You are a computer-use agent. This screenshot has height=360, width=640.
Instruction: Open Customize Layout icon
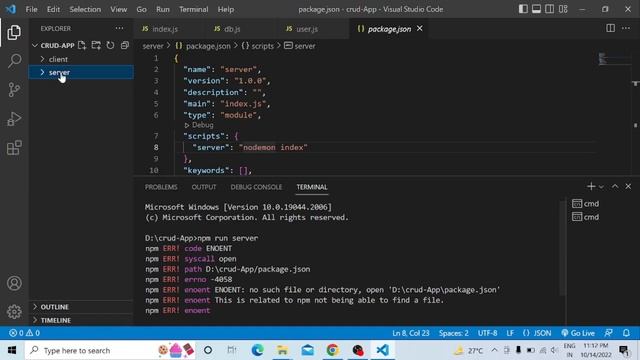[563, 9]
